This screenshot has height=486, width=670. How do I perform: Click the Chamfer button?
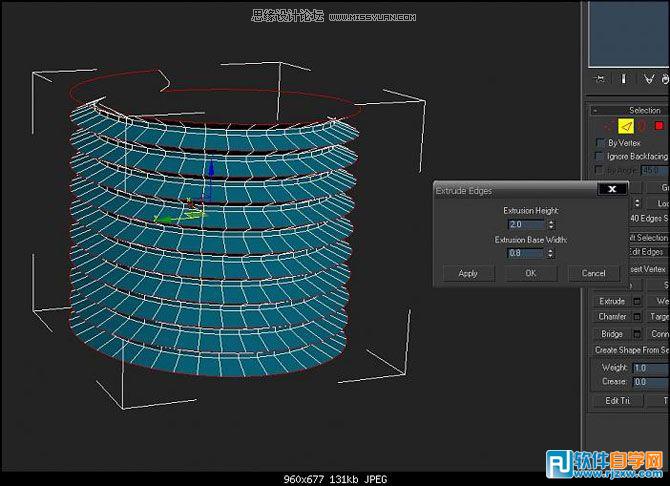click(612, 317)
